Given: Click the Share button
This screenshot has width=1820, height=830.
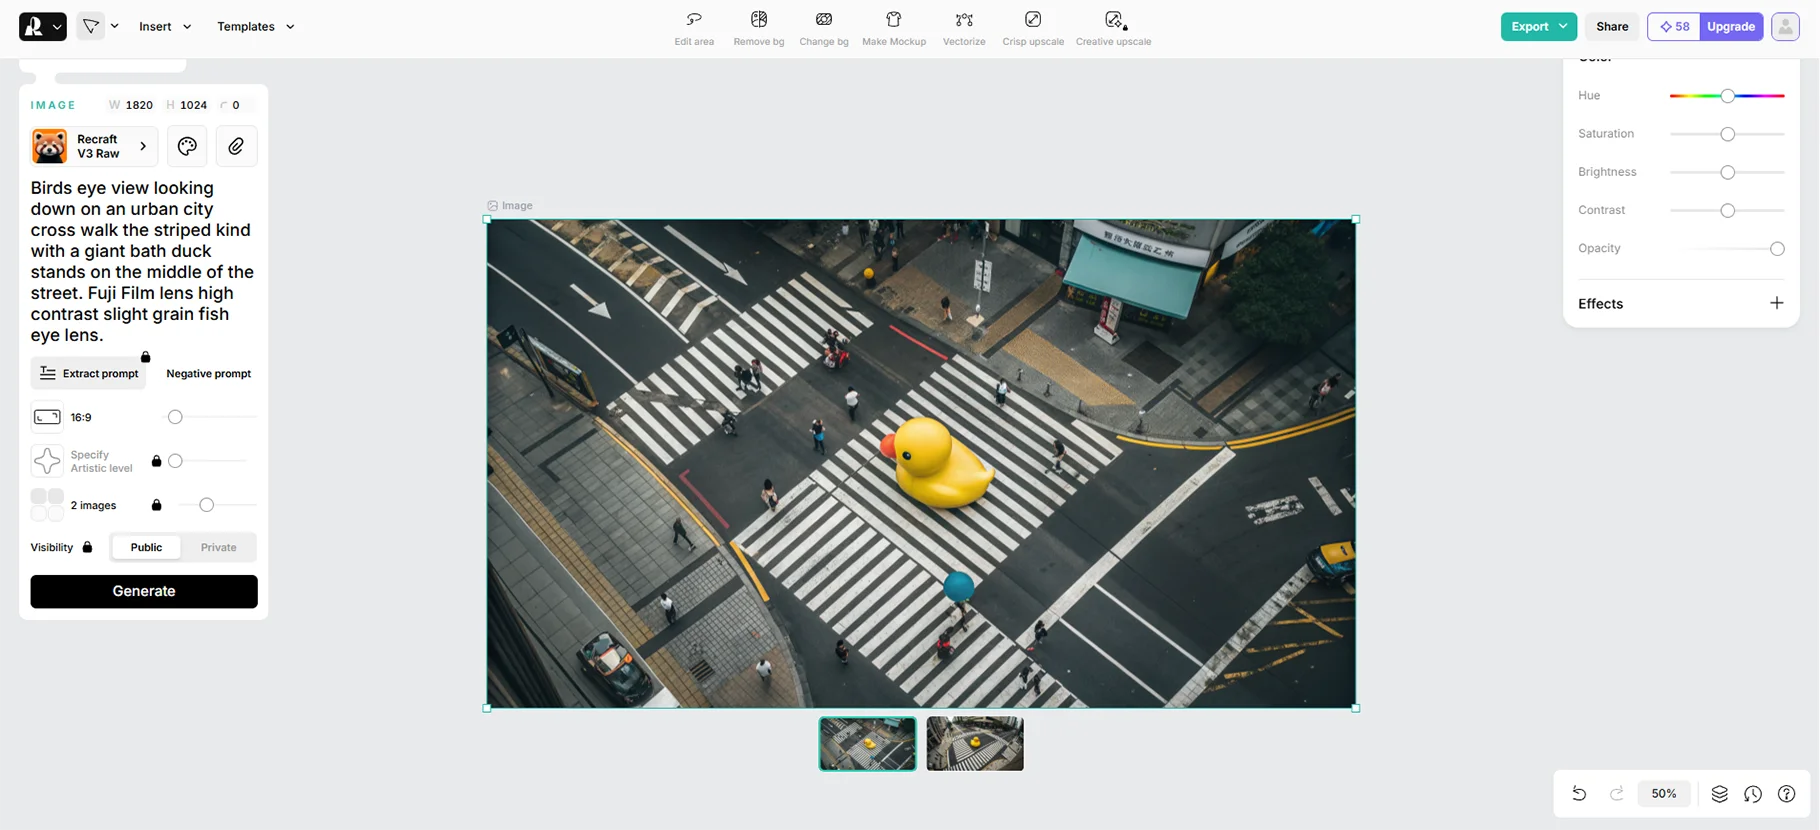Looking at the screenshot, I should (x=1612, y=27).
